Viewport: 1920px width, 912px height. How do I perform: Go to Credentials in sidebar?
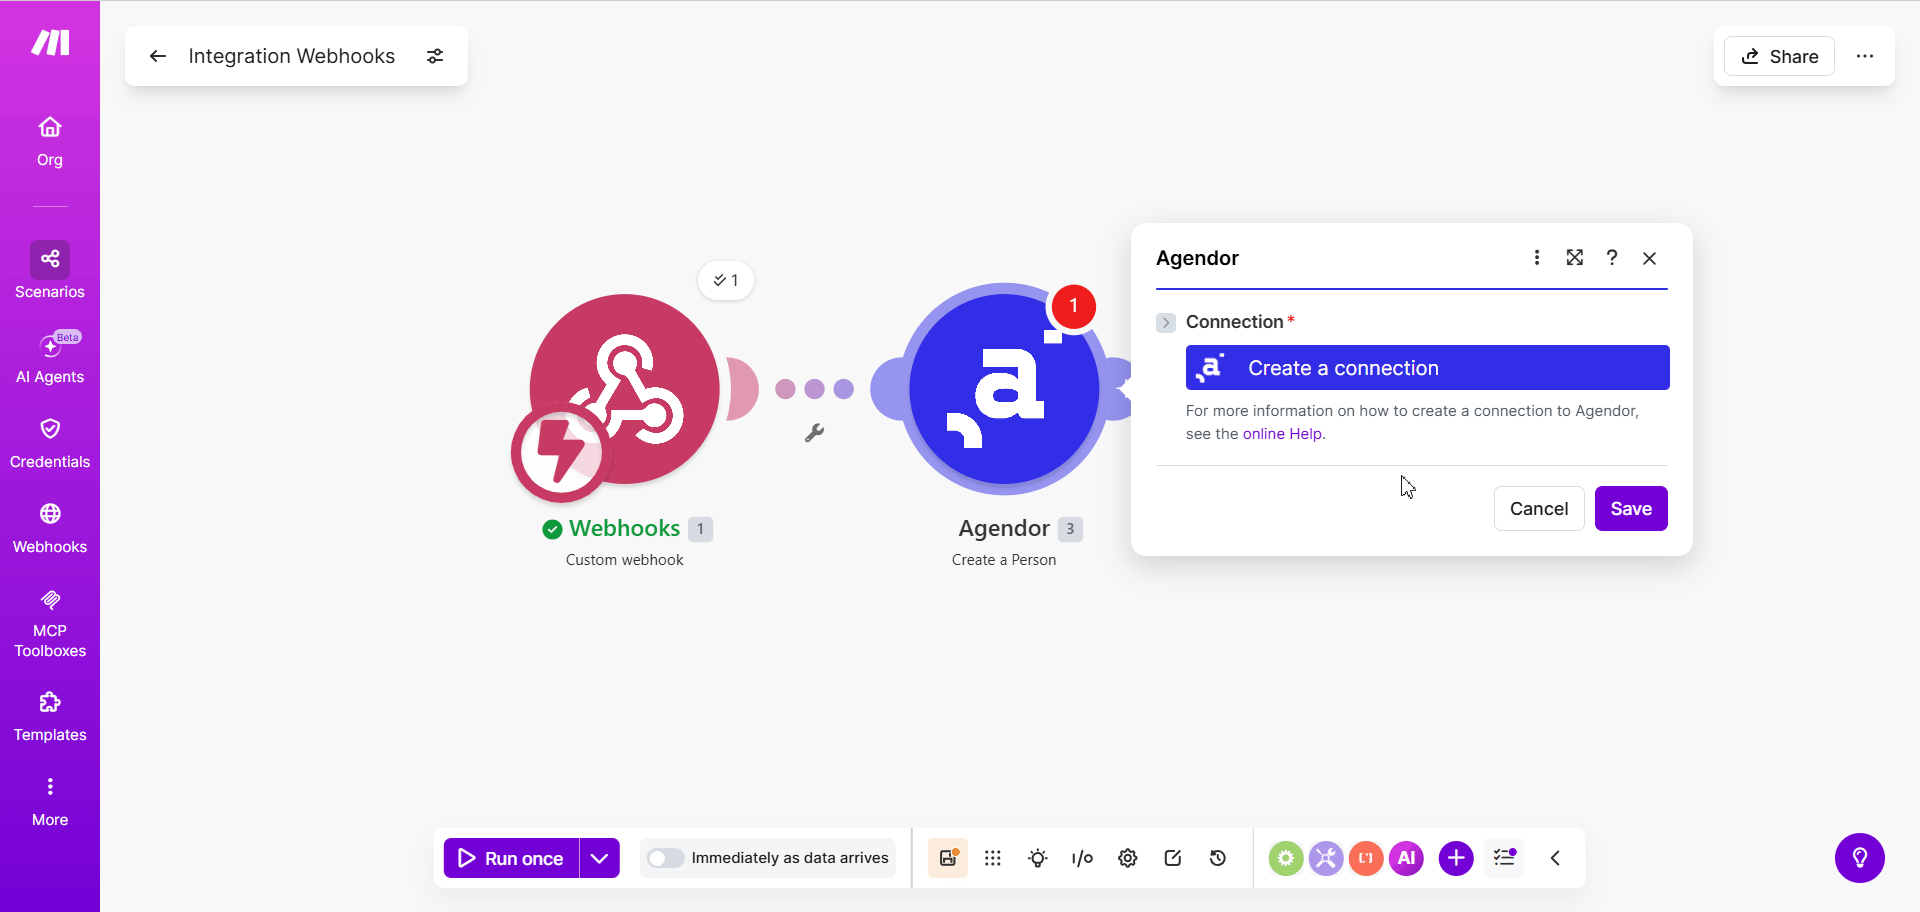point(50,443)
